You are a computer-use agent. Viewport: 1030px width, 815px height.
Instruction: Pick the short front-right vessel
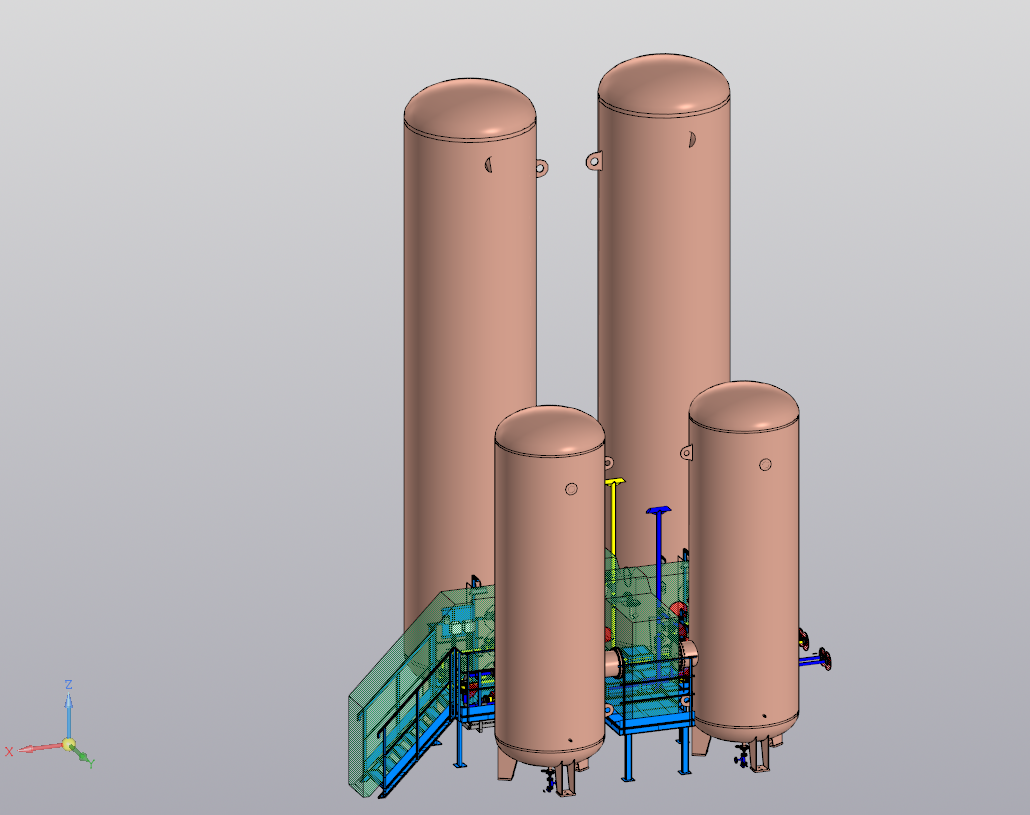(x=743, y=560)
